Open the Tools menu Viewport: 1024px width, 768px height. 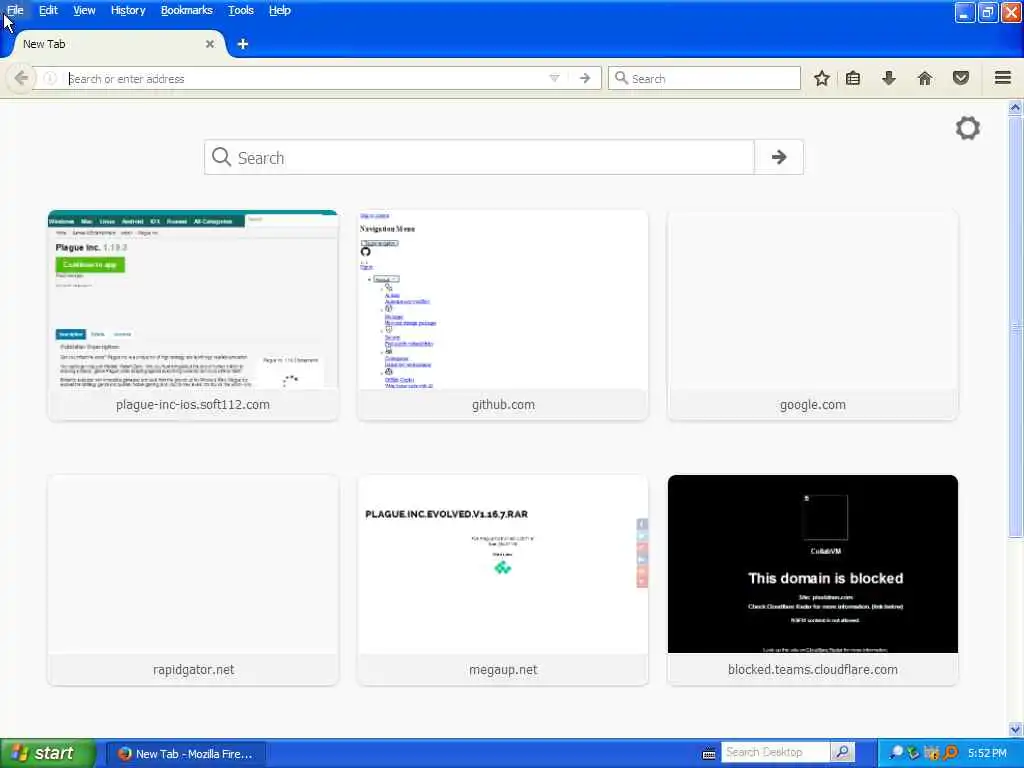[x=241, y=10]
